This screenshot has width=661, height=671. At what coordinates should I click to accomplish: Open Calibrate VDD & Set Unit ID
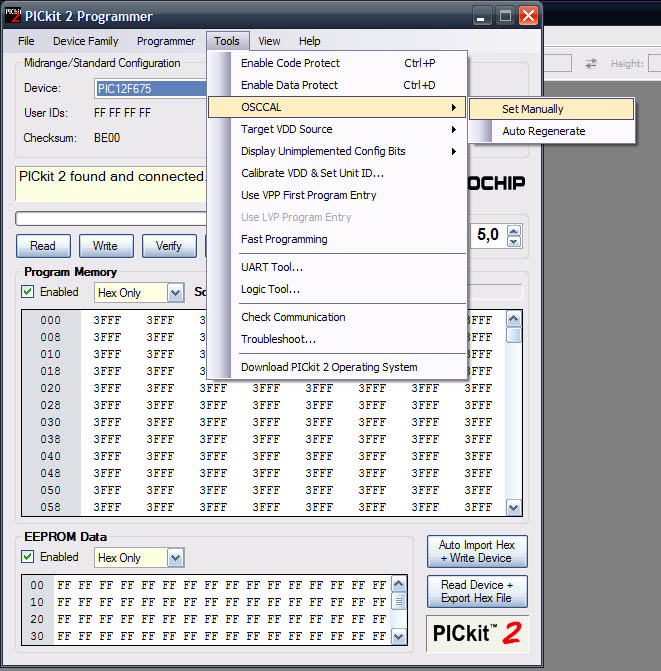pyautogui.click(x=337, y=173)
